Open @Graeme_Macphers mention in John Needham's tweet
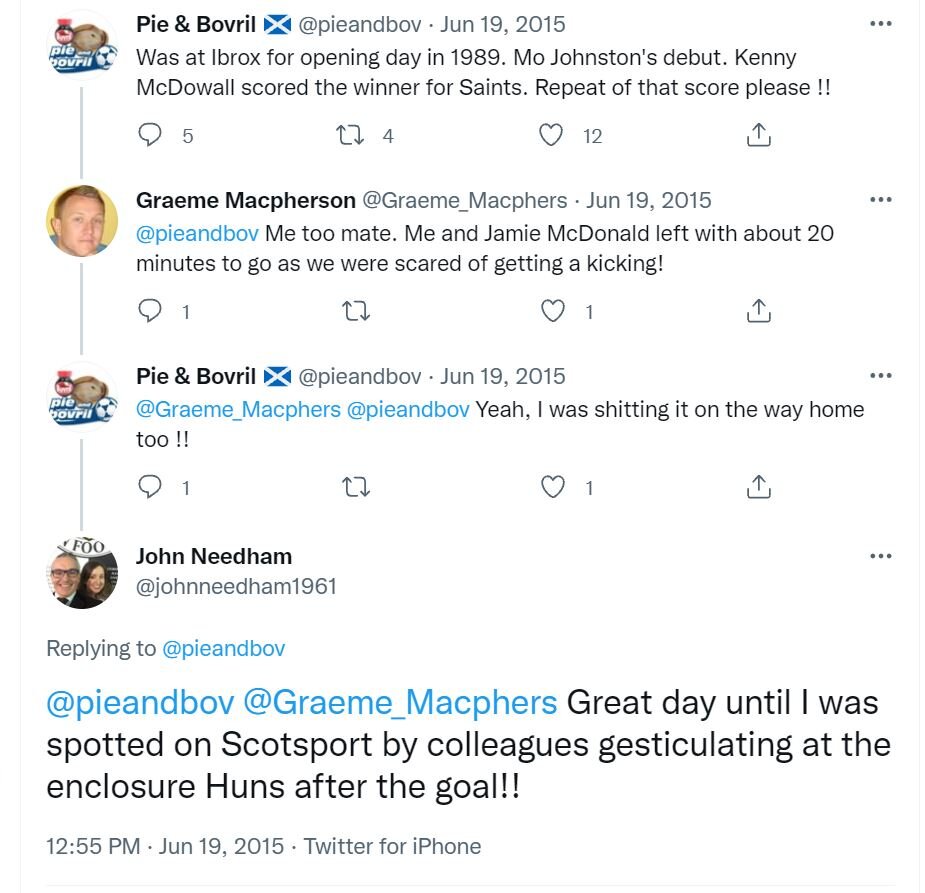 [x=400, y=702]
